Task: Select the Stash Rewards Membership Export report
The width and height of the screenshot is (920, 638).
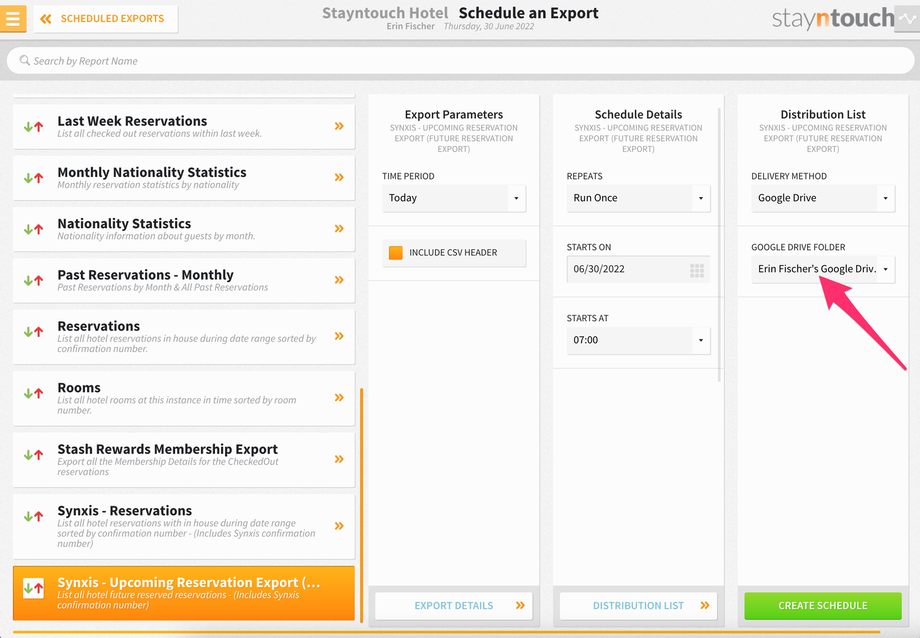Action: click(184, 460)
